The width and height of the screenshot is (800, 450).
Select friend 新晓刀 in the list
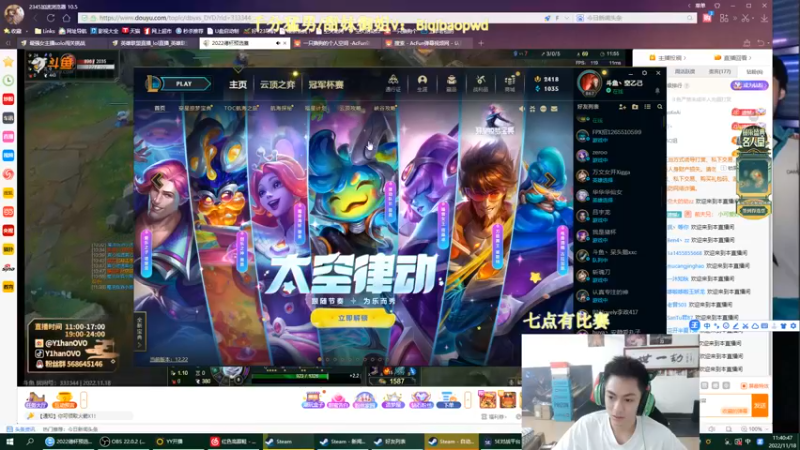click(x=619, y=276)
